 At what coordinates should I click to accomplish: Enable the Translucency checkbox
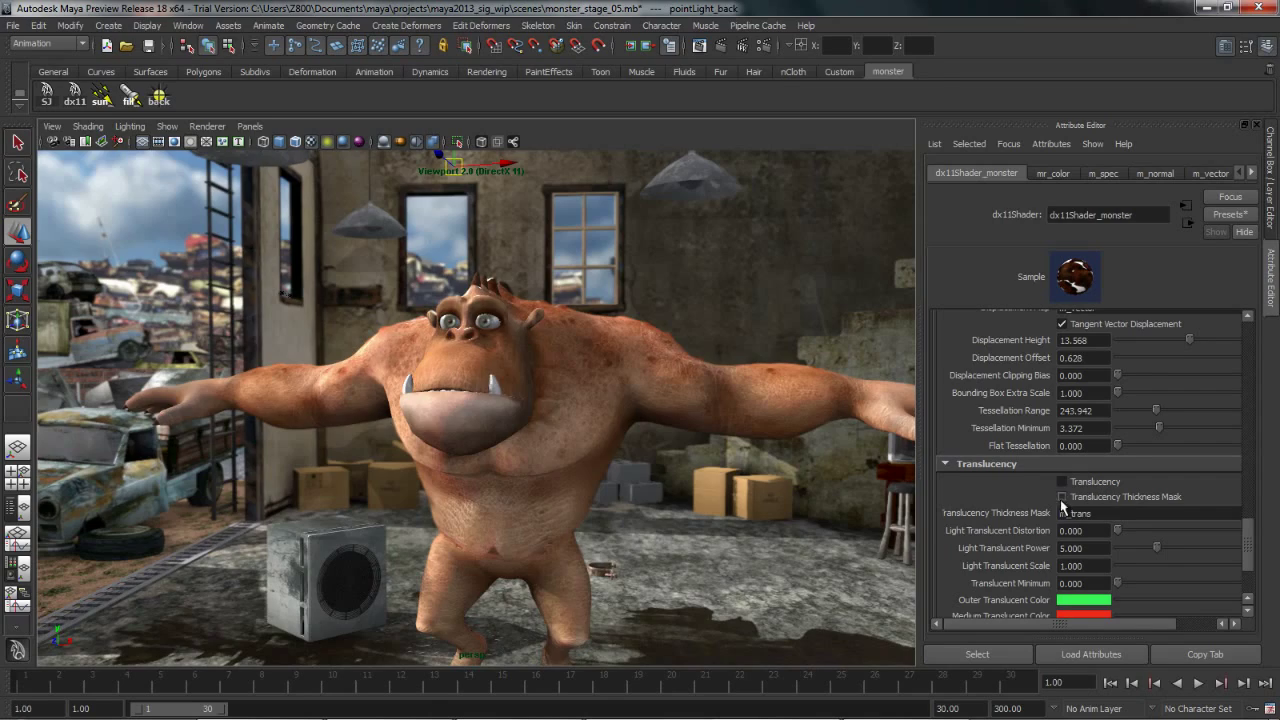(x=1062, y=481)
